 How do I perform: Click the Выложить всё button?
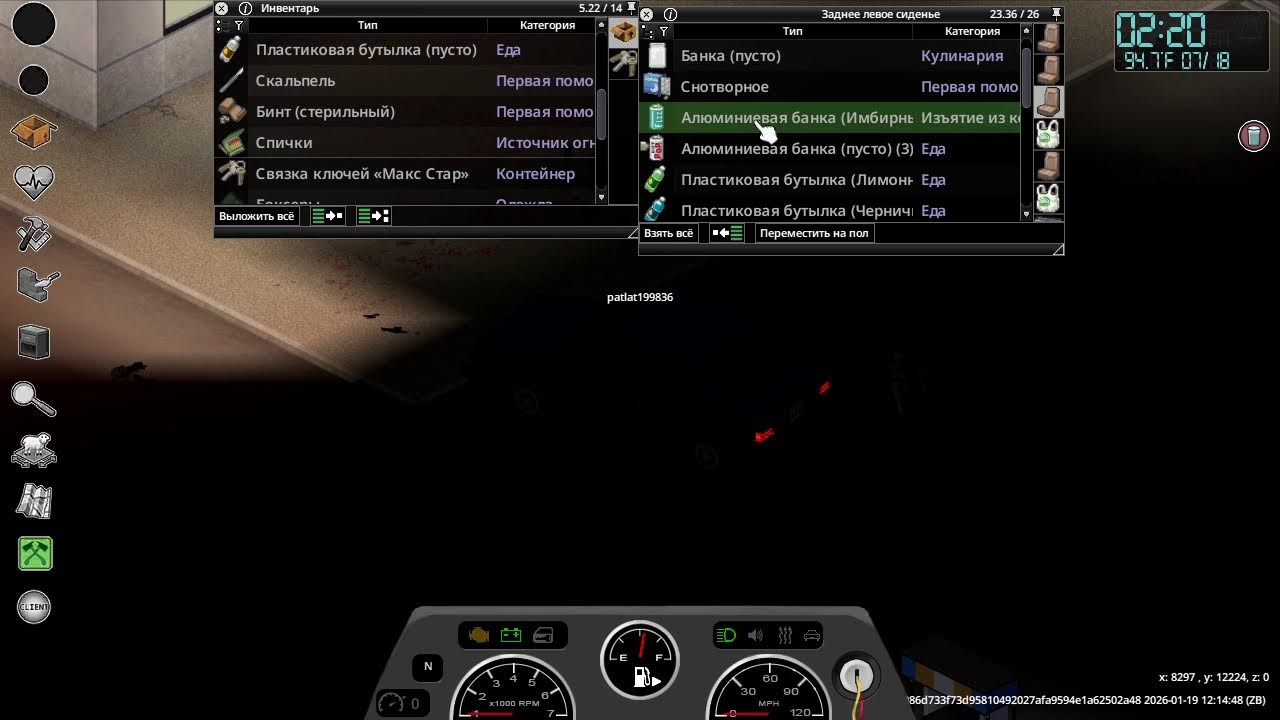[x=257, y=215]
